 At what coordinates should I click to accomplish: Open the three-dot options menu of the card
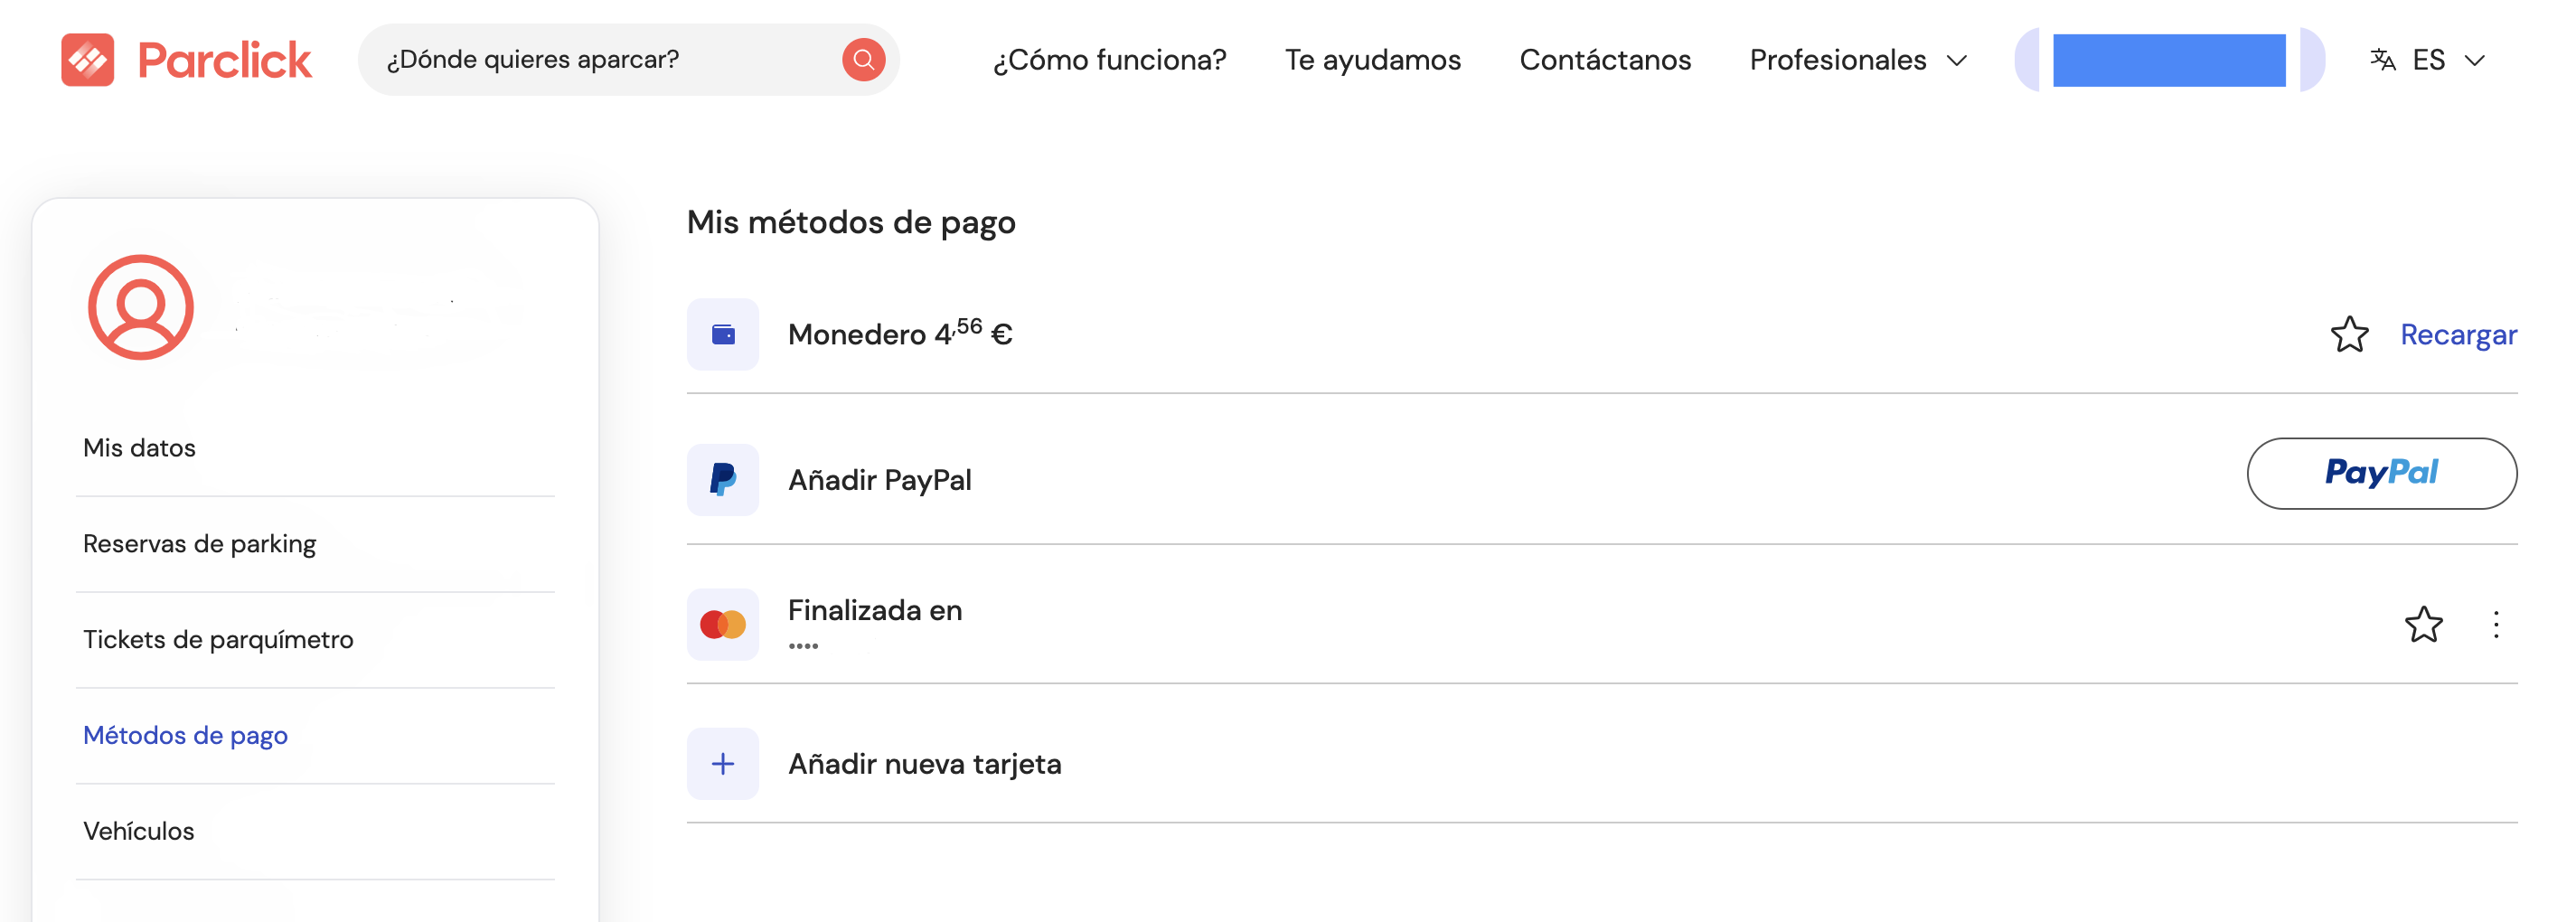2495,624
